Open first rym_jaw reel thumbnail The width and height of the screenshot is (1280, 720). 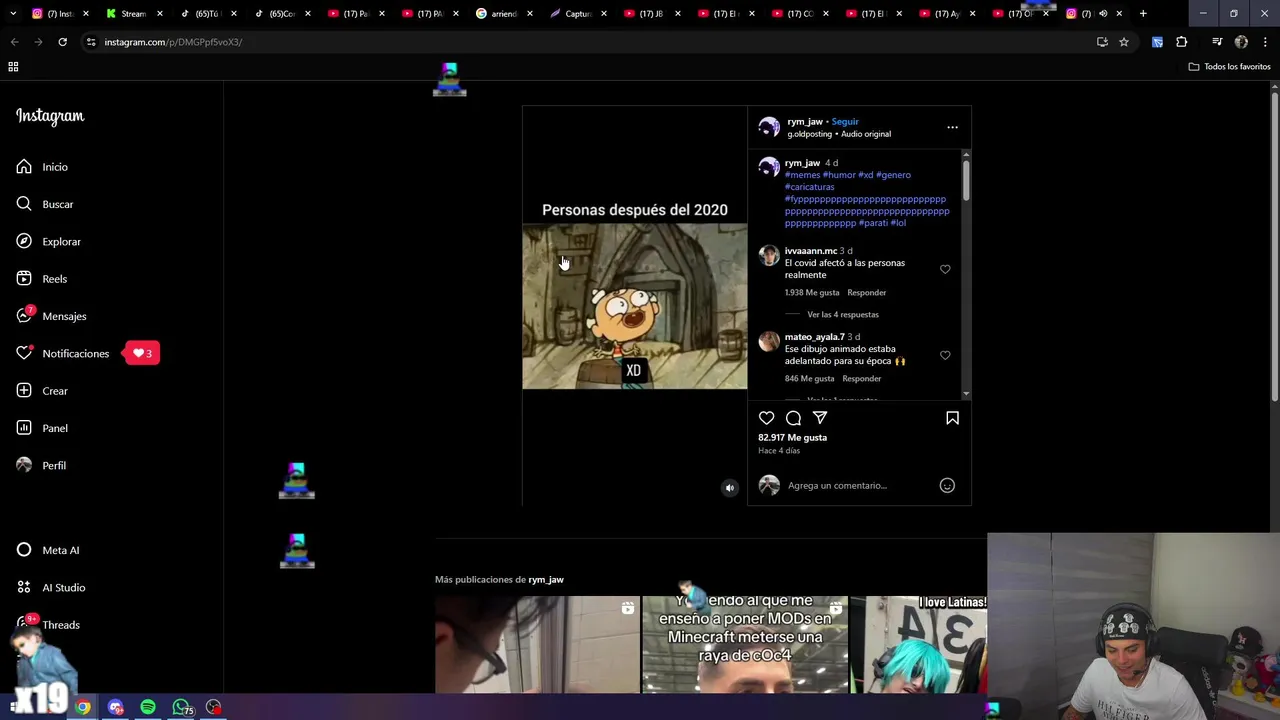click(537, 645)
